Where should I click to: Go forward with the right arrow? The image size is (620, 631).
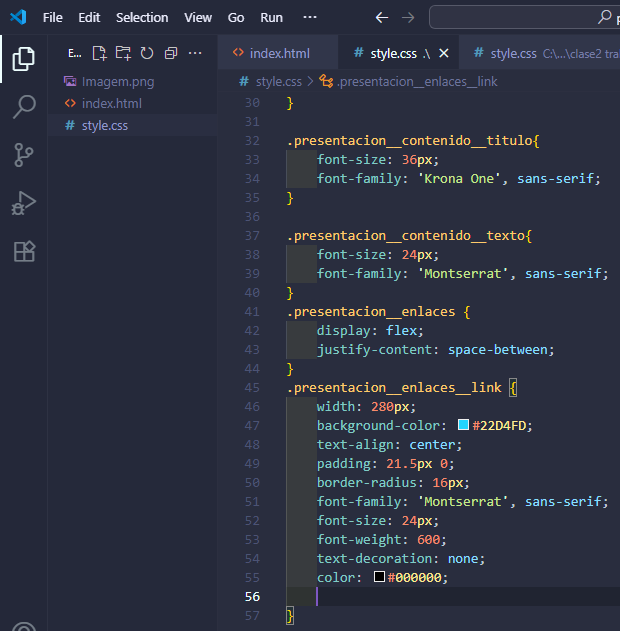coord(408,18)
